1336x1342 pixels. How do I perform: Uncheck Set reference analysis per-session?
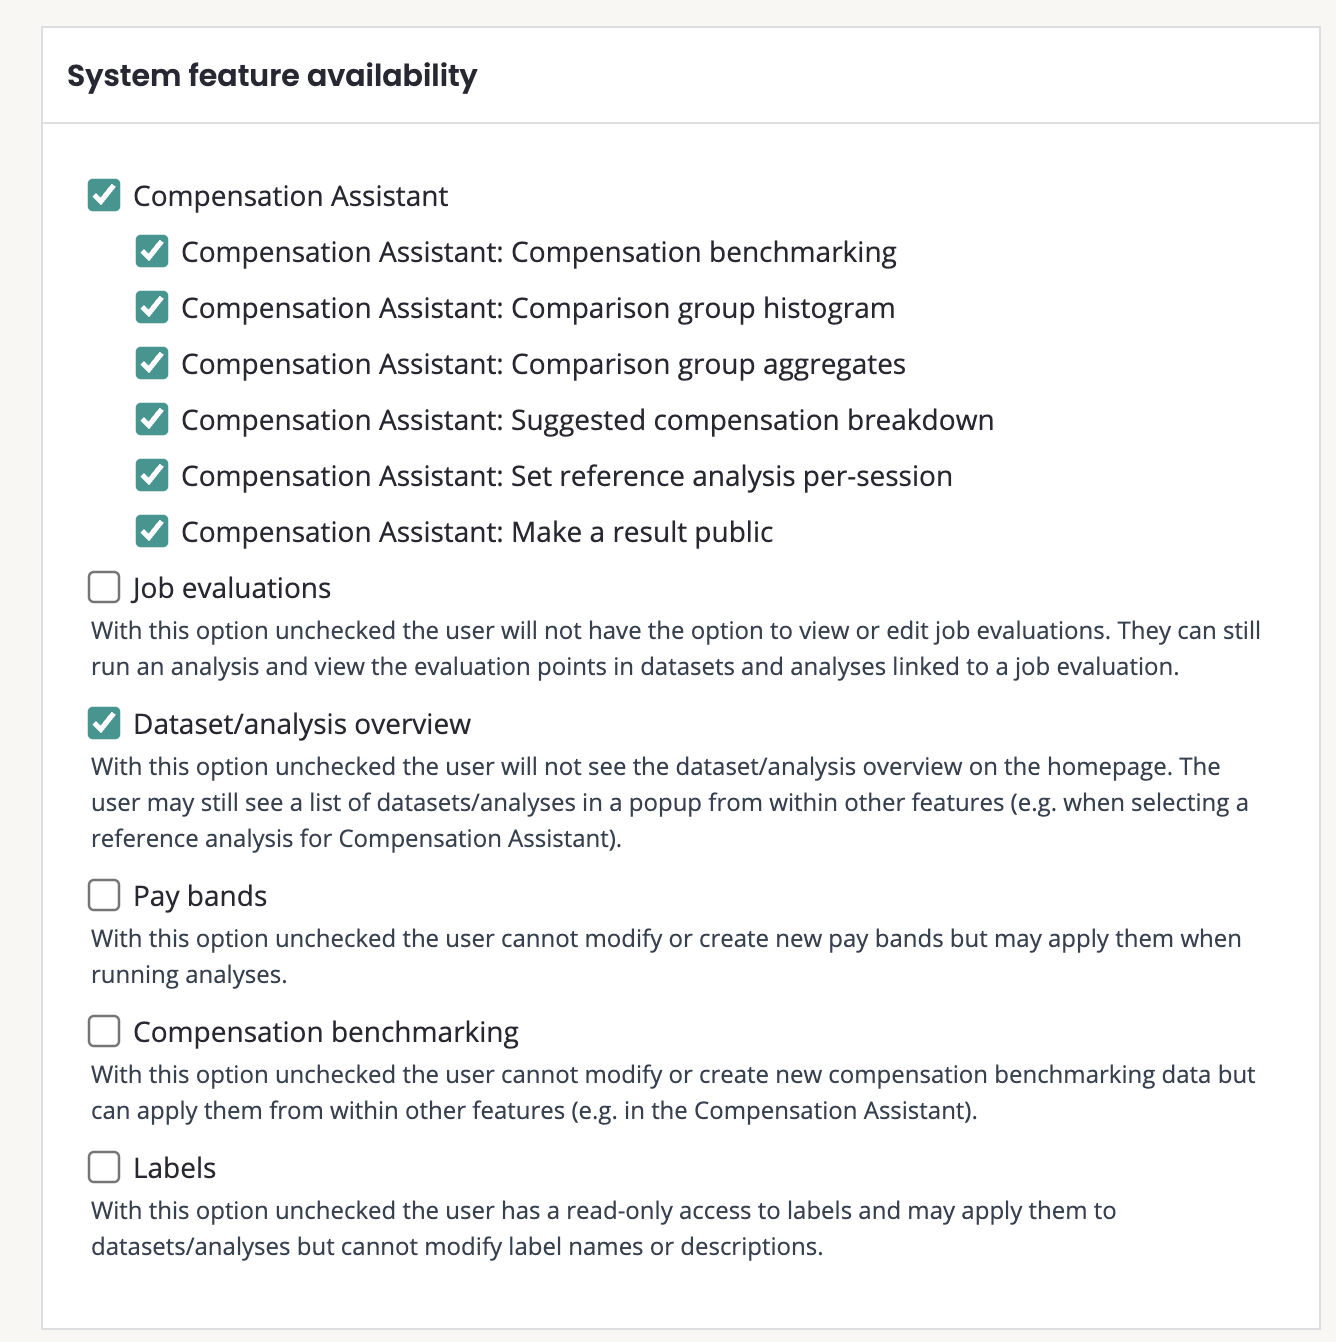(152, 476)
